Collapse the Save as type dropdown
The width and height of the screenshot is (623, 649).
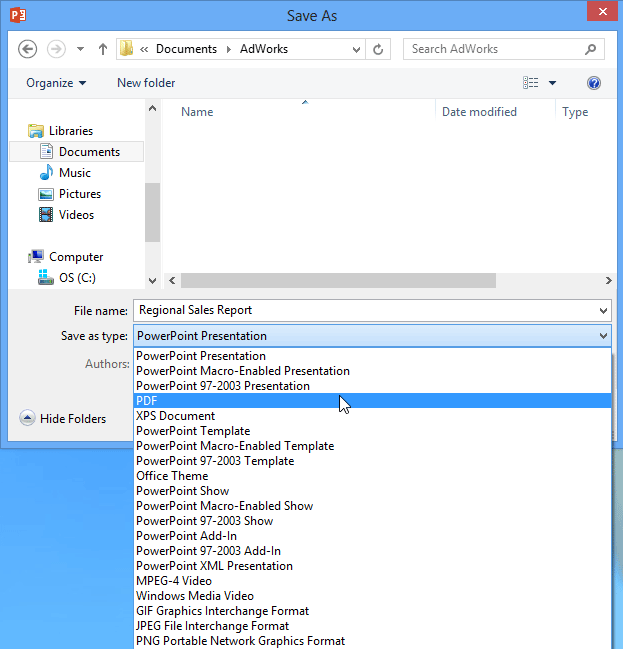[x=604, y=336]
